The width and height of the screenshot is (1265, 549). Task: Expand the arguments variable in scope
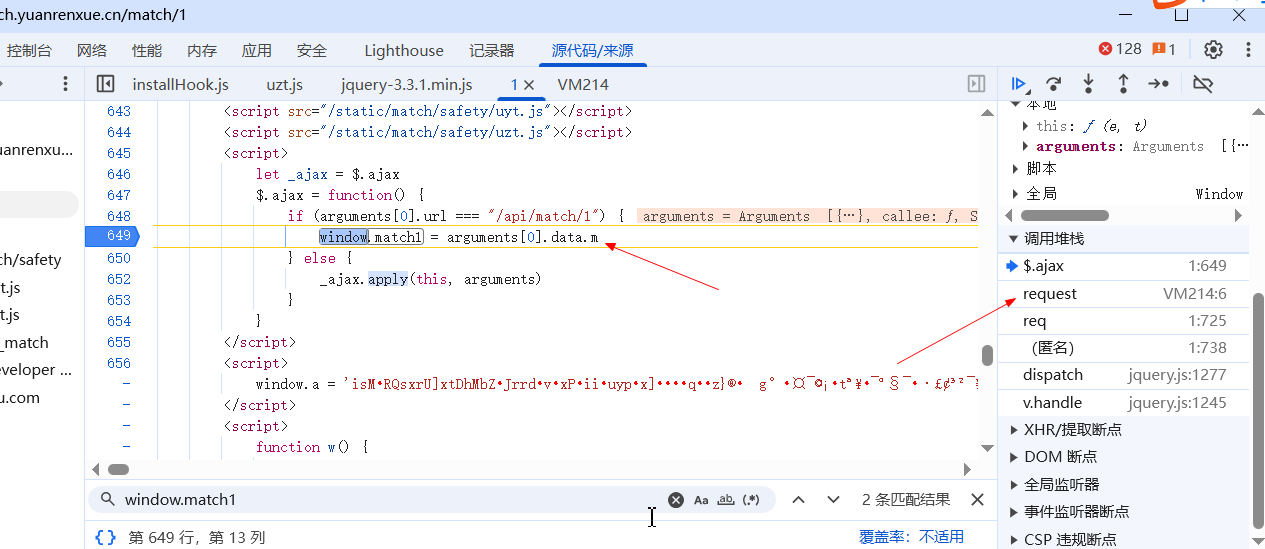tap(1026, 146)
